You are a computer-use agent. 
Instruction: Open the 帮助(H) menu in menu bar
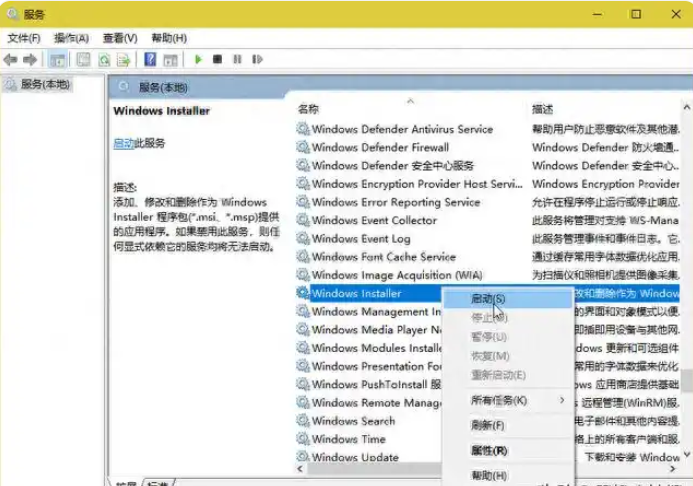(169, 38)
